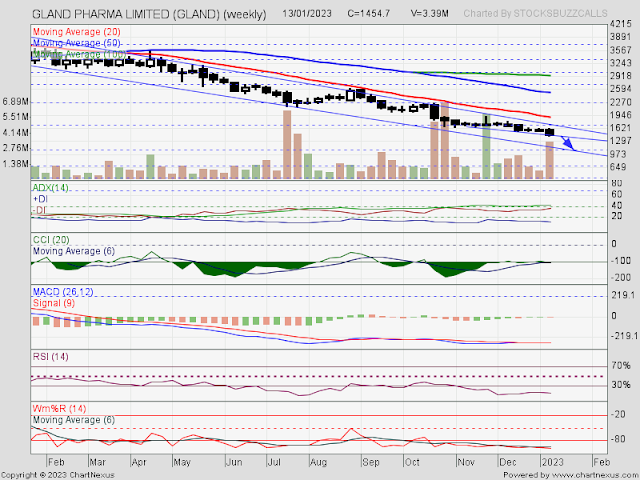Select the red Moving Average (20) legend
Viewport: 640px width, 480px height.
point(76,32)
